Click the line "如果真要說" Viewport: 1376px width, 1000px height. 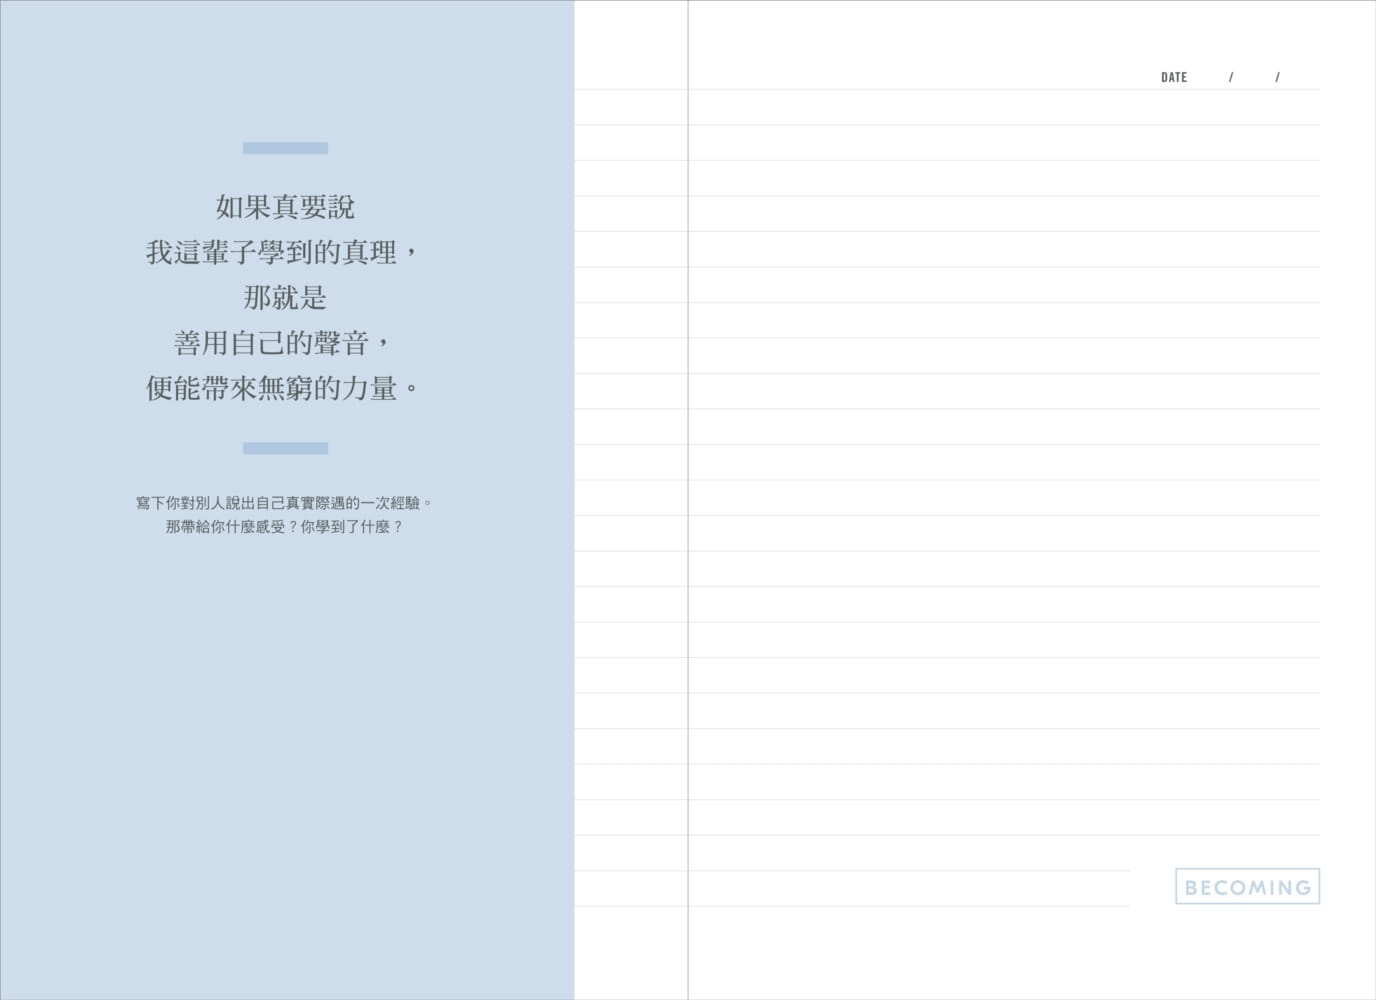click(x=285, y=207)
